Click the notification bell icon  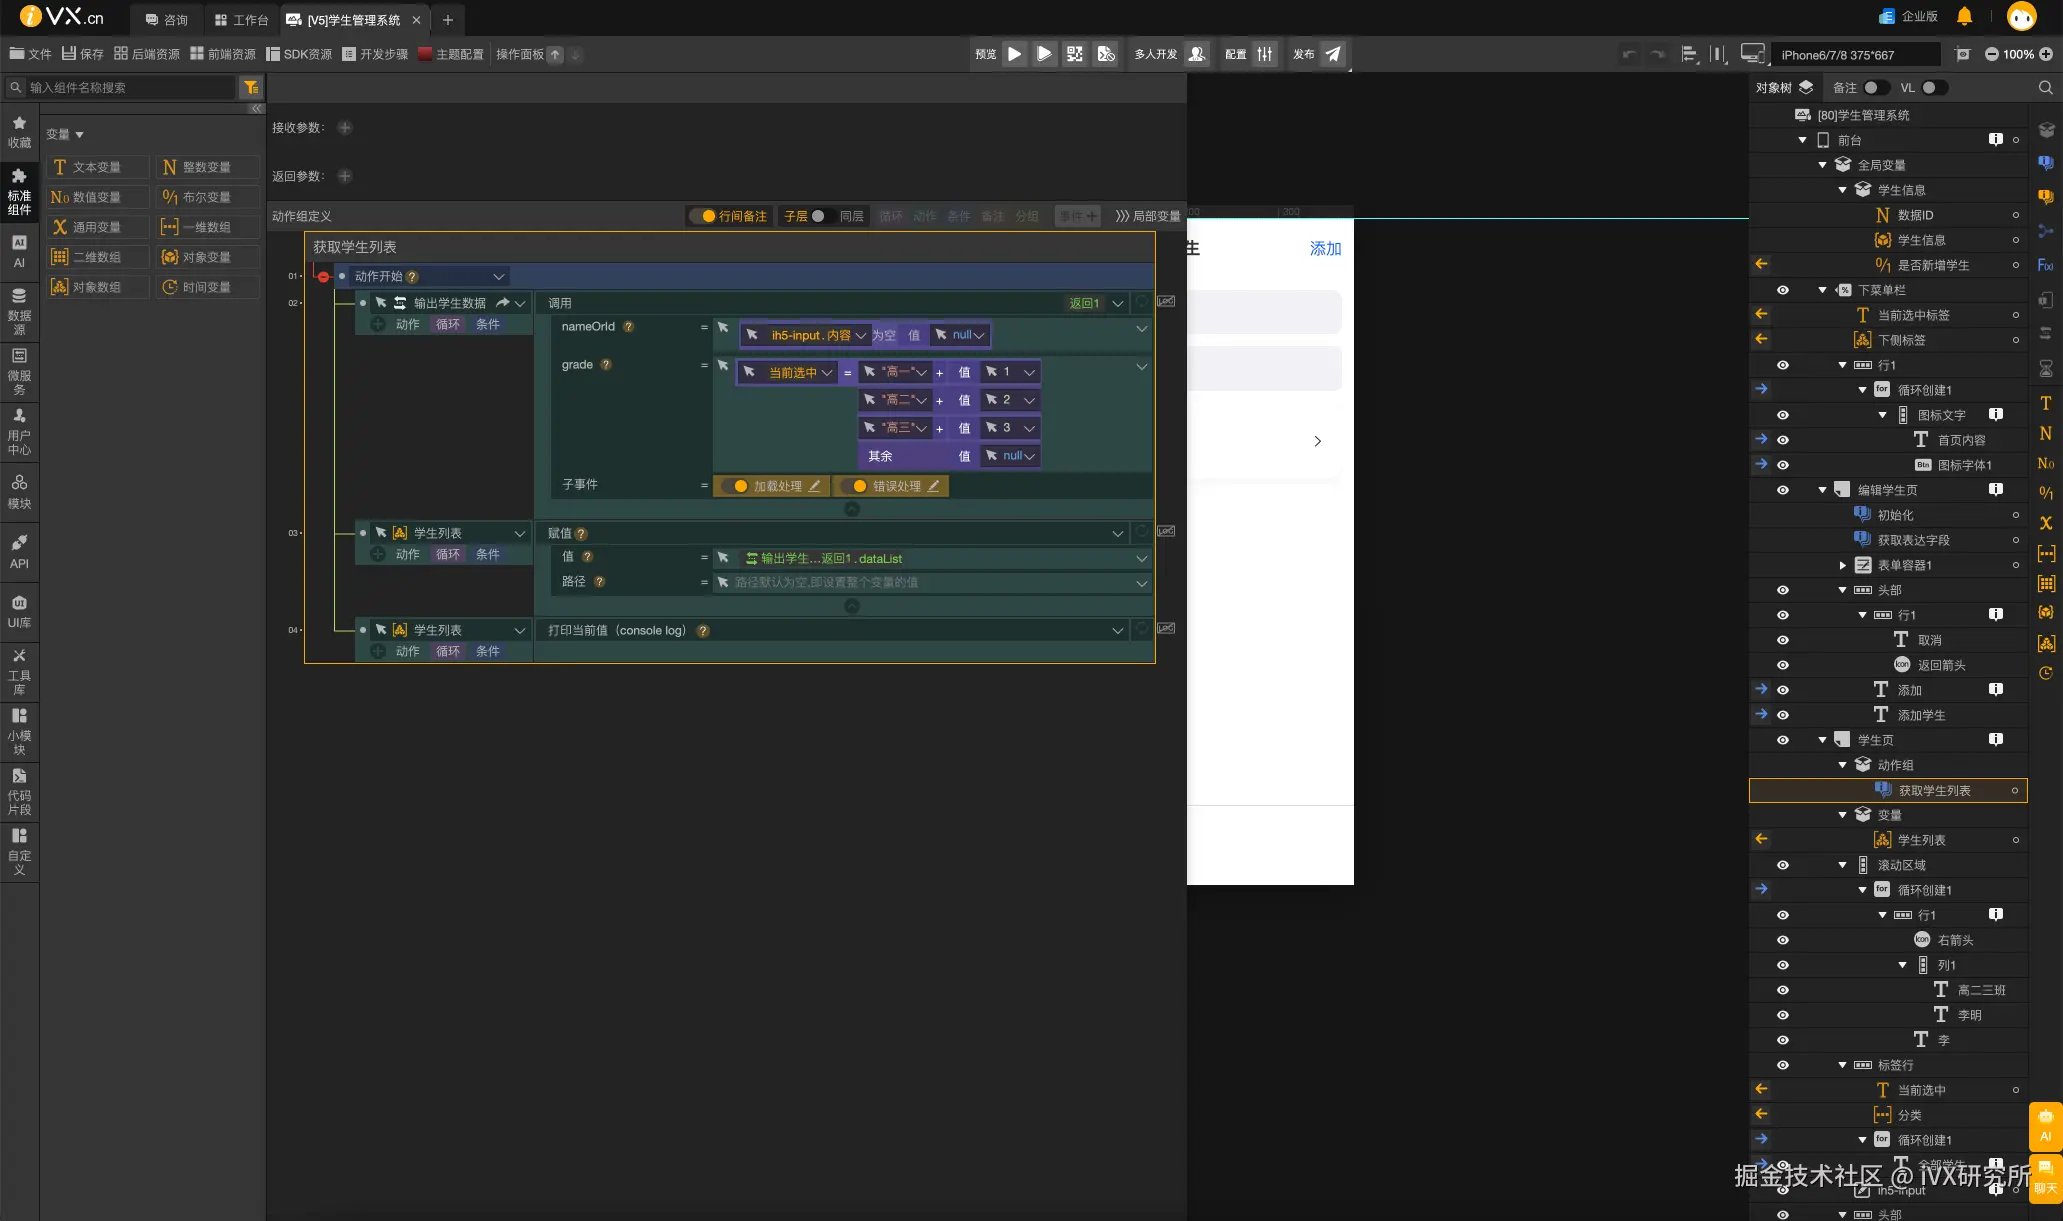(1964, 17)
